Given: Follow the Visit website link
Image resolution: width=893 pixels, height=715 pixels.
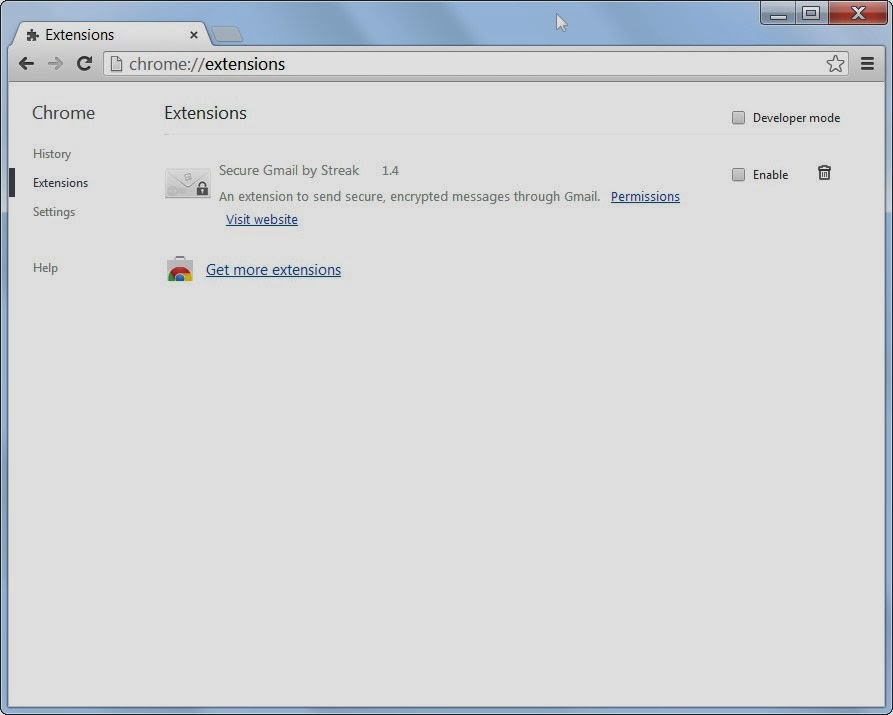Looking at the screenshot, I should pyautogui.click(x=261, y=219).
